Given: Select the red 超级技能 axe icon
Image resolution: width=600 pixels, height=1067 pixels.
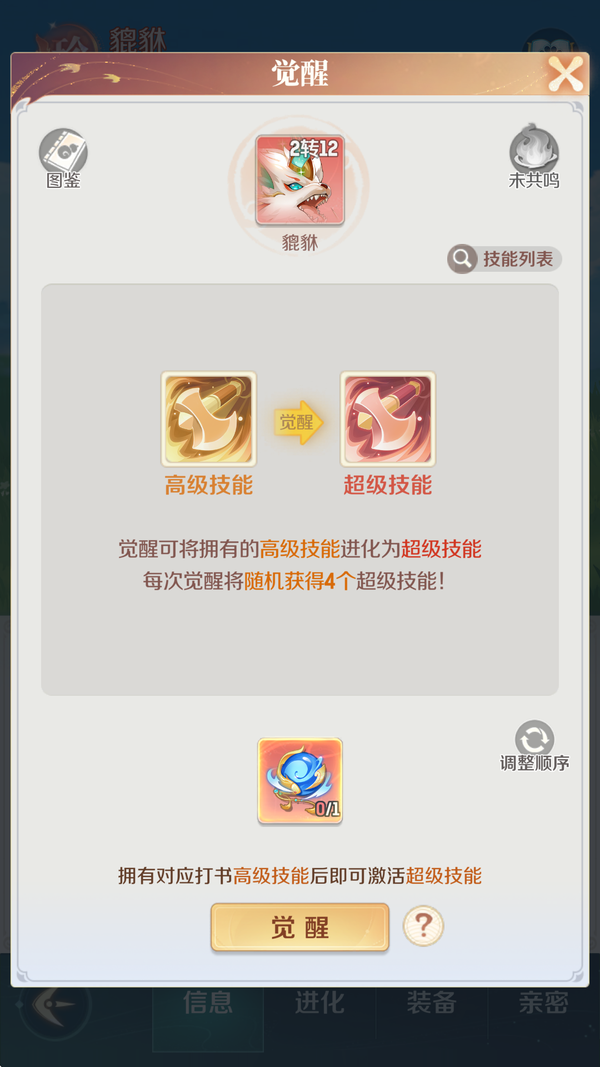Looking at the screenshot, I should [388, 418].
